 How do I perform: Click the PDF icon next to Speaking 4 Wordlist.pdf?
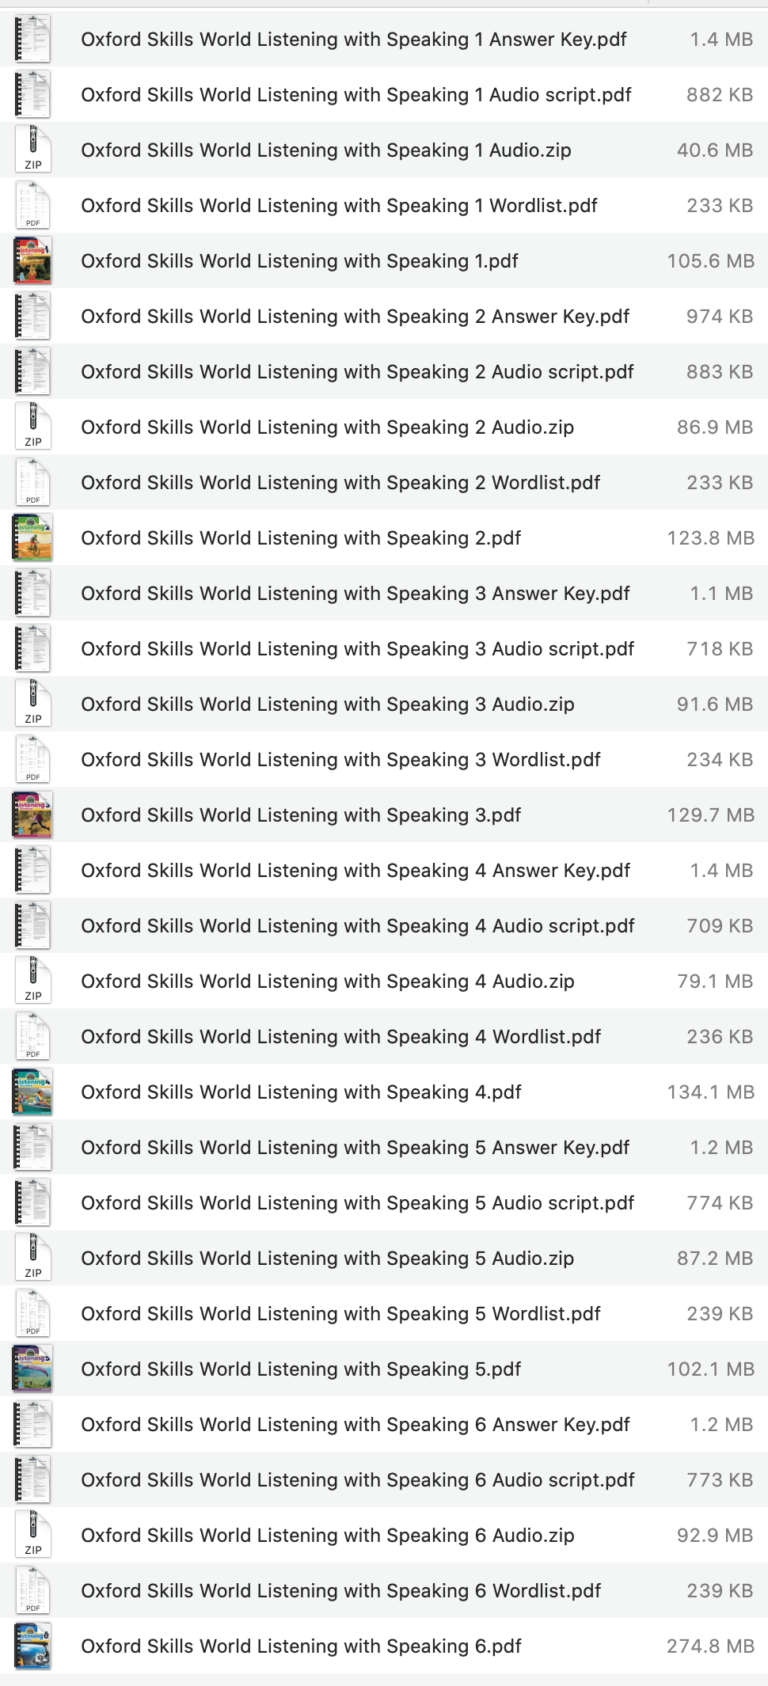pyautogui.click(x=33, y=1036)
